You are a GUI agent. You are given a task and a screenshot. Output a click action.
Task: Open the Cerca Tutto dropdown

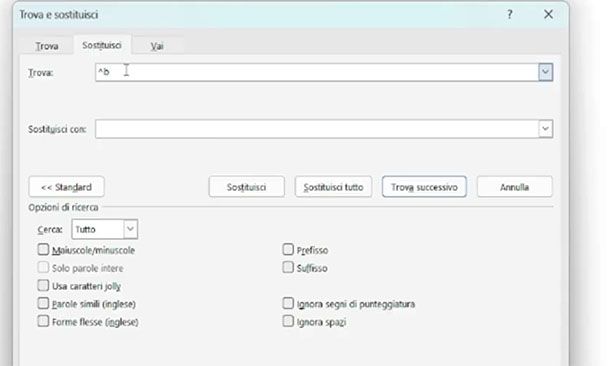tap(105, 229)
